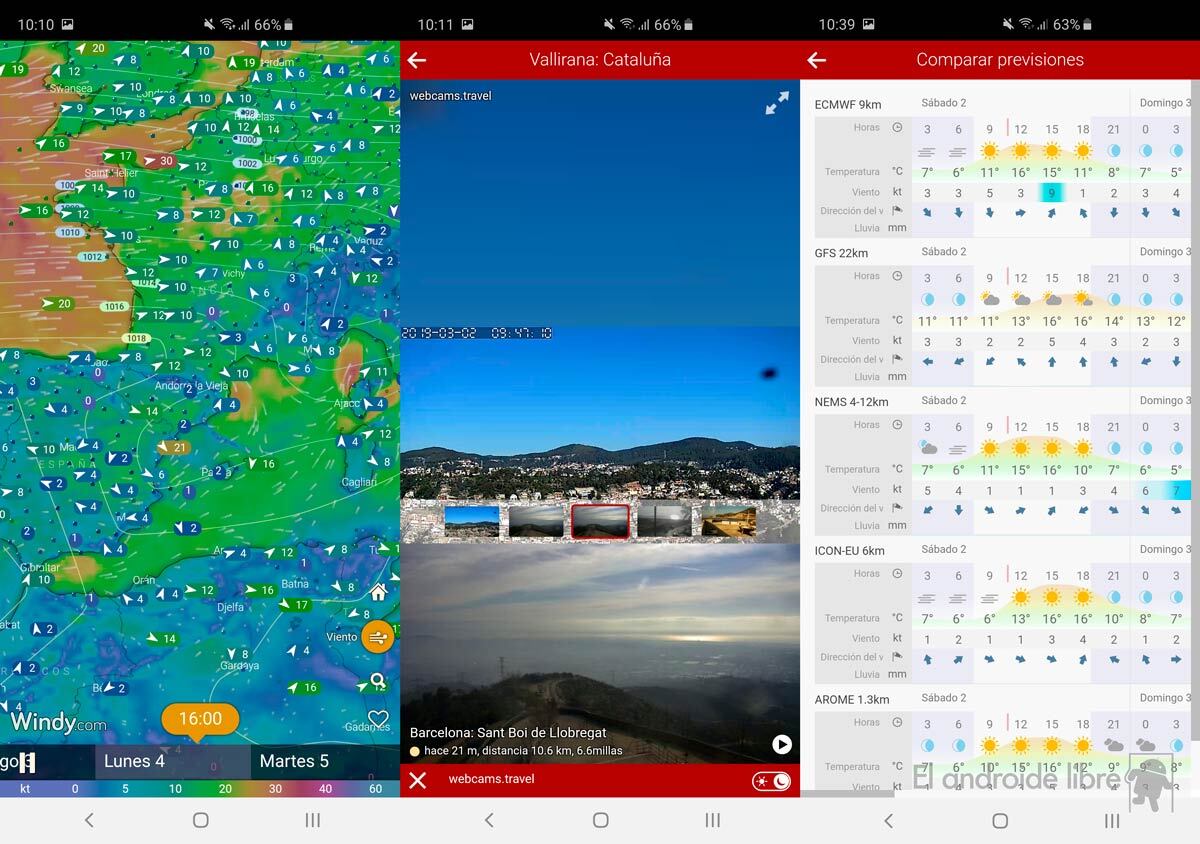This screenshot has height=844, width=1200.
Task: Tap the Windy.com logo on the map
Action: [58, 721]
